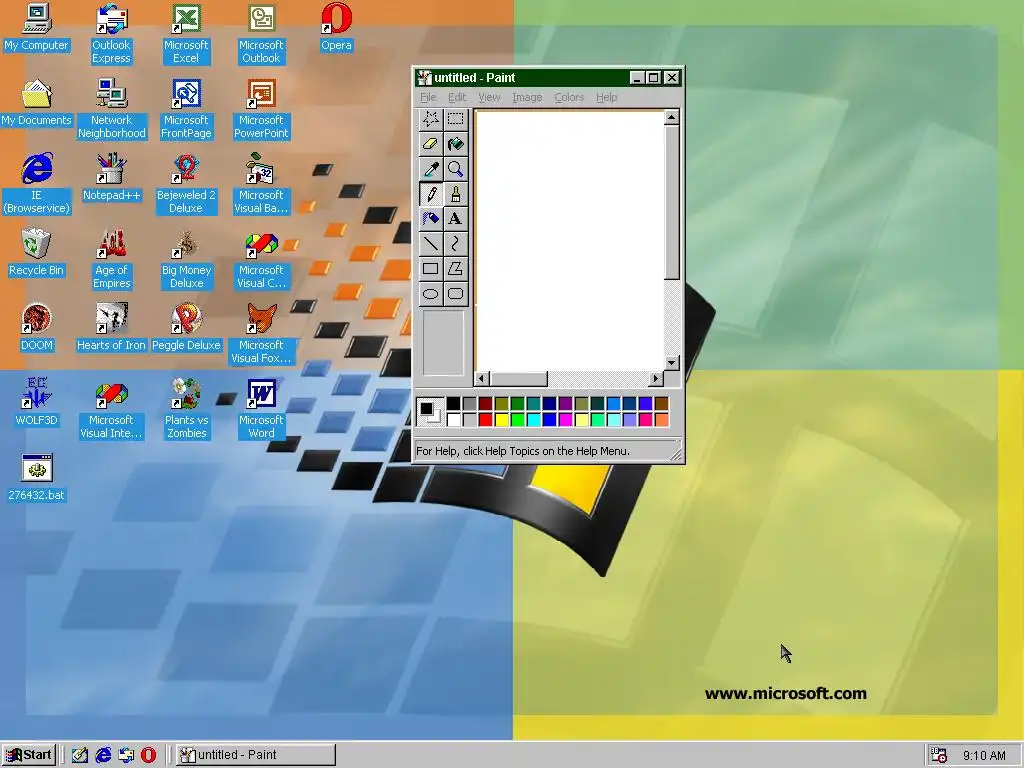Open the File menu in Paint

point(428,97)
